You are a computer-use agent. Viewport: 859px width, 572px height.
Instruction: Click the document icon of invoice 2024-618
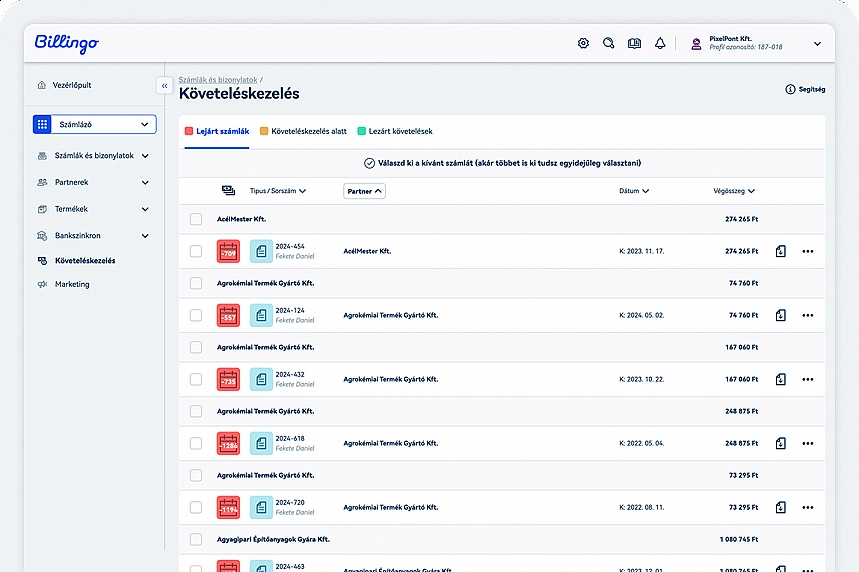point(261,443)
